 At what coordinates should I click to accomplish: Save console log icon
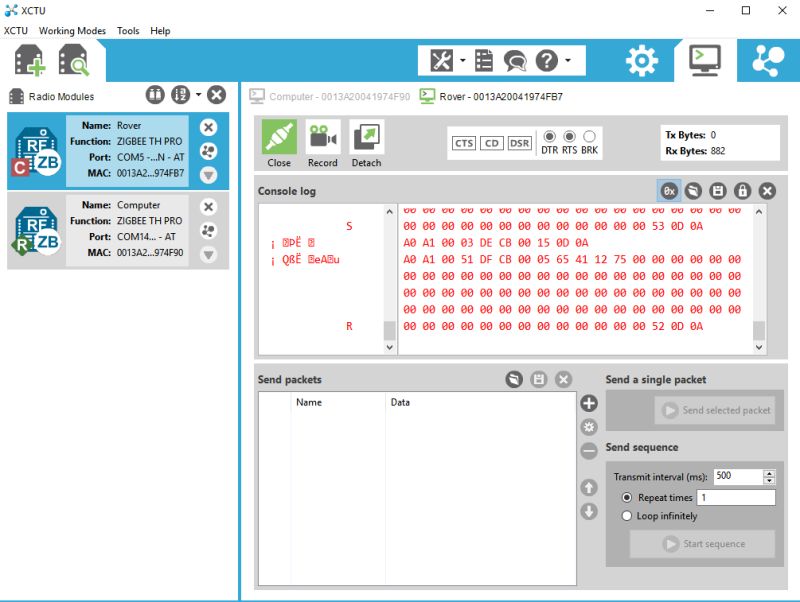pos(717,191)
